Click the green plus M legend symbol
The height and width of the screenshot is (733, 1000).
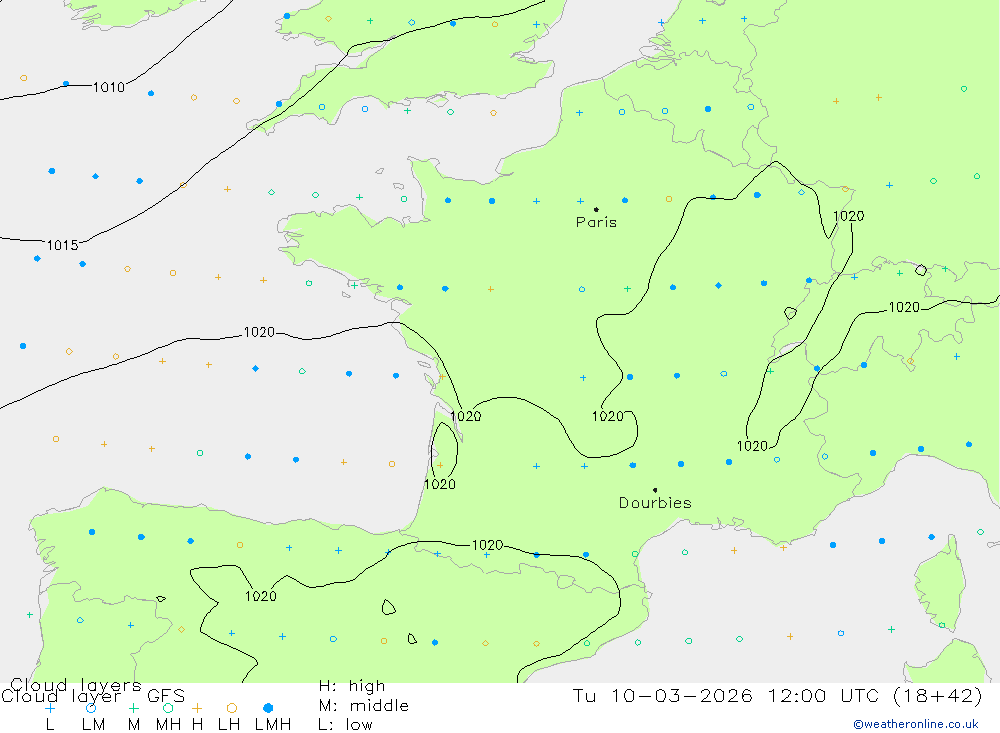click(x=133, y=708)
